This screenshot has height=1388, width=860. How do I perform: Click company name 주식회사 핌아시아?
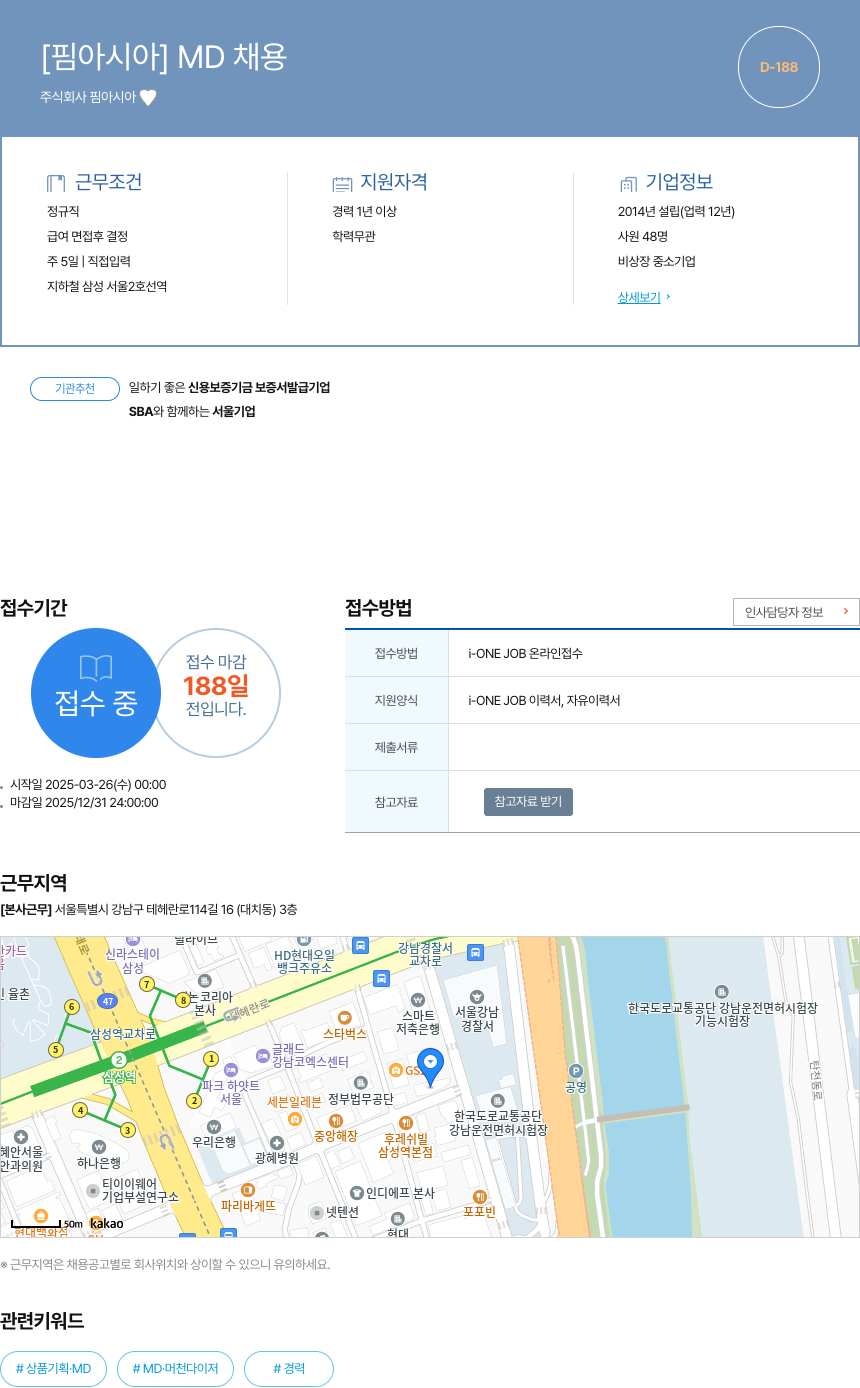87,97
